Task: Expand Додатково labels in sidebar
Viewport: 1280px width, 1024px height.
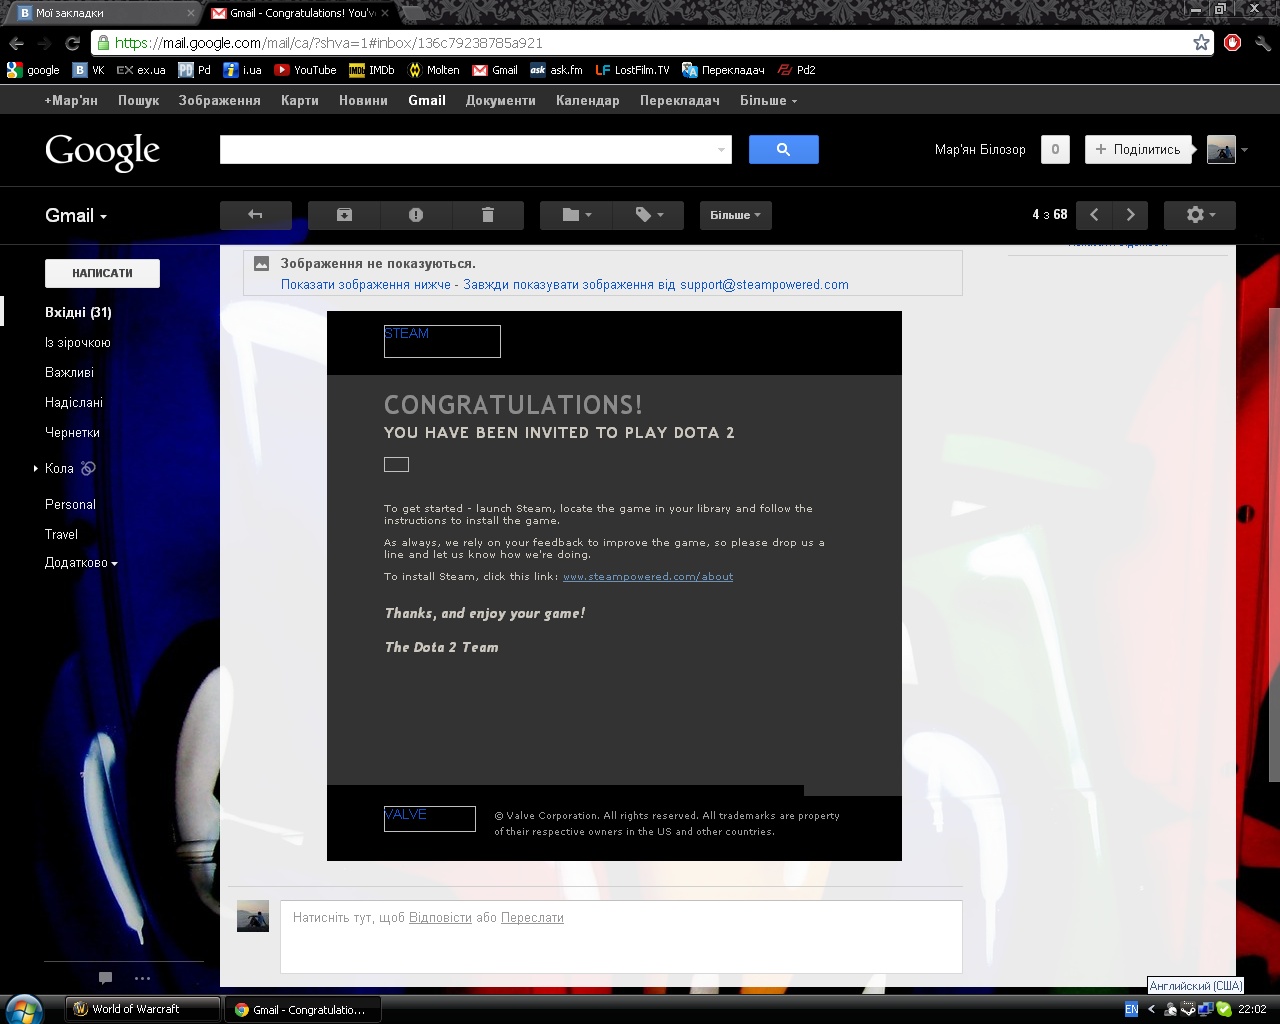Action: coord(81,563)
